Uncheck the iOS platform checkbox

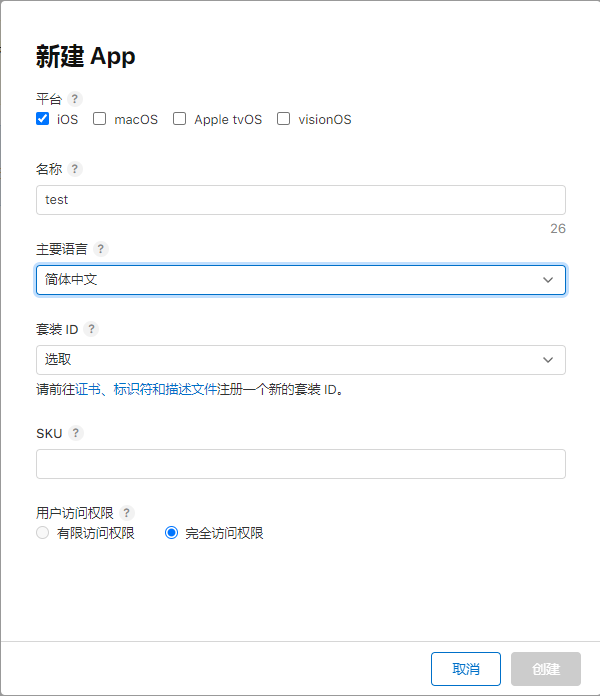[x=42, y=119]
